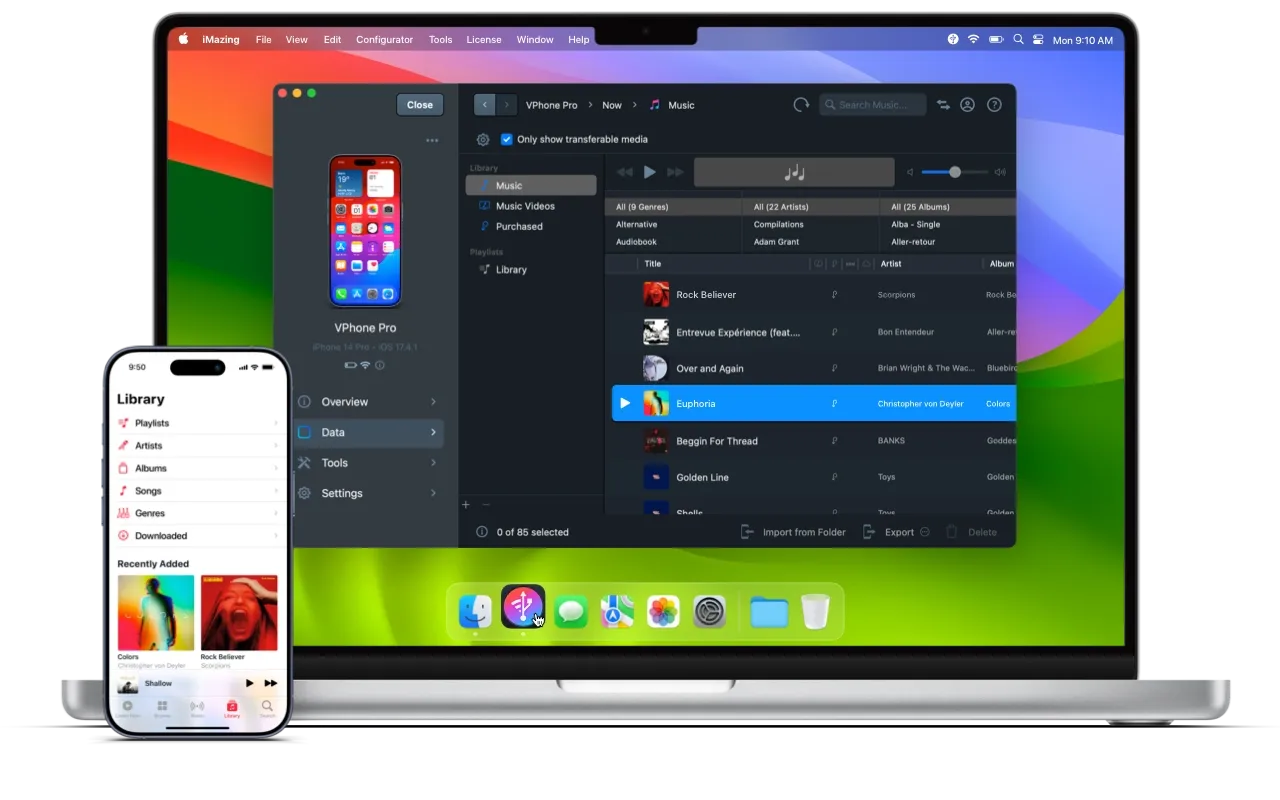1280x800 pixels.
Task: Expand the Tools section in sidebar
Action: pyautogui.click(x=369, y=463)
